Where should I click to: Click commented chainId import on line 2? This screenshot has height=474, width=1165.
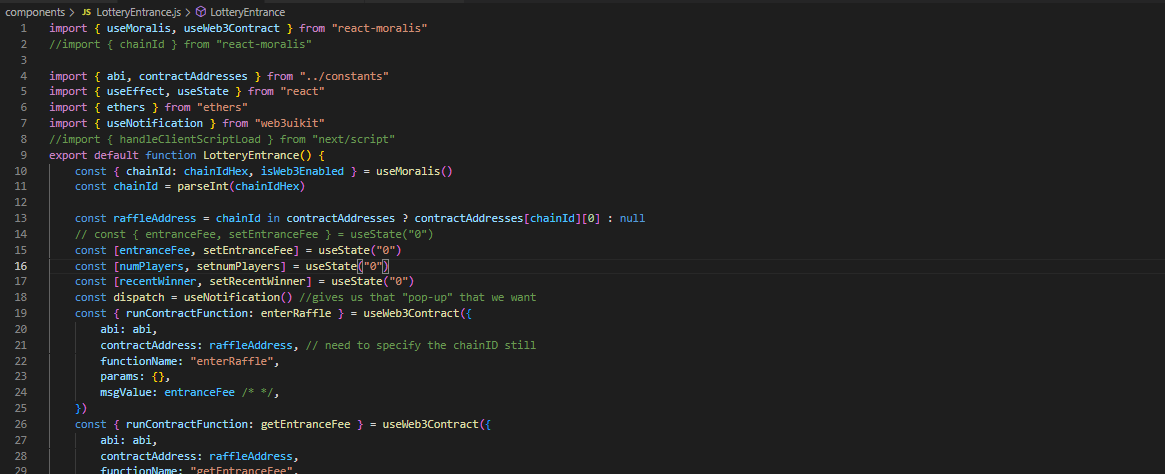click(x=180, y=44)
